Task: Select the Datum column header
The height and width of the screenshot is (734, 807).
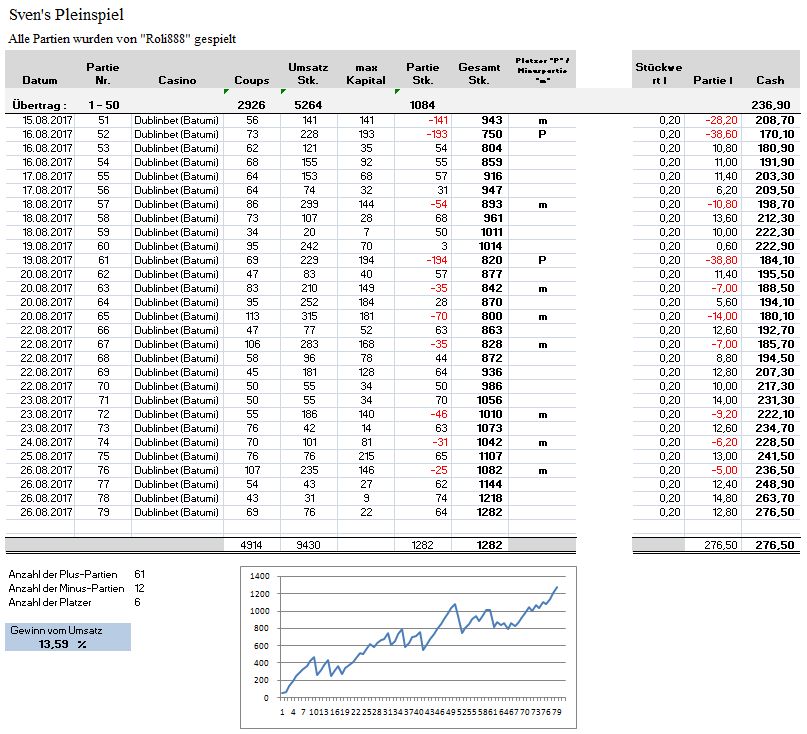Action: [40, 80]
